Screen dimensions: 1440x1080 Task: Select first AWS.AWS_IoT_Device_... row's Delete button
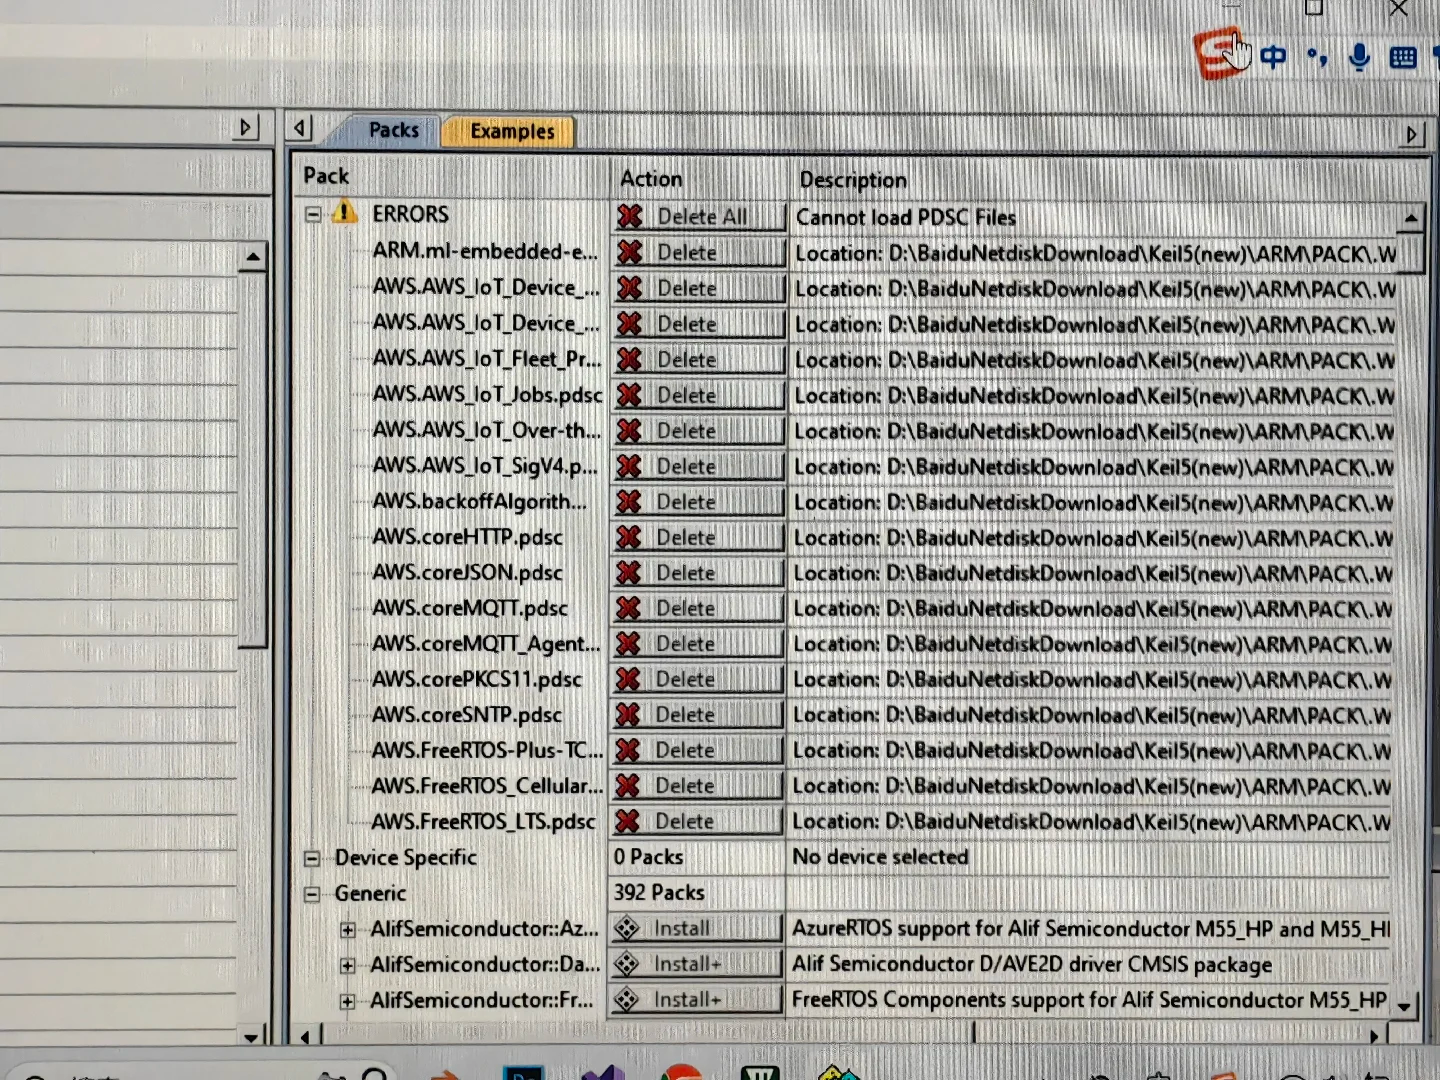tap(698, 288)
